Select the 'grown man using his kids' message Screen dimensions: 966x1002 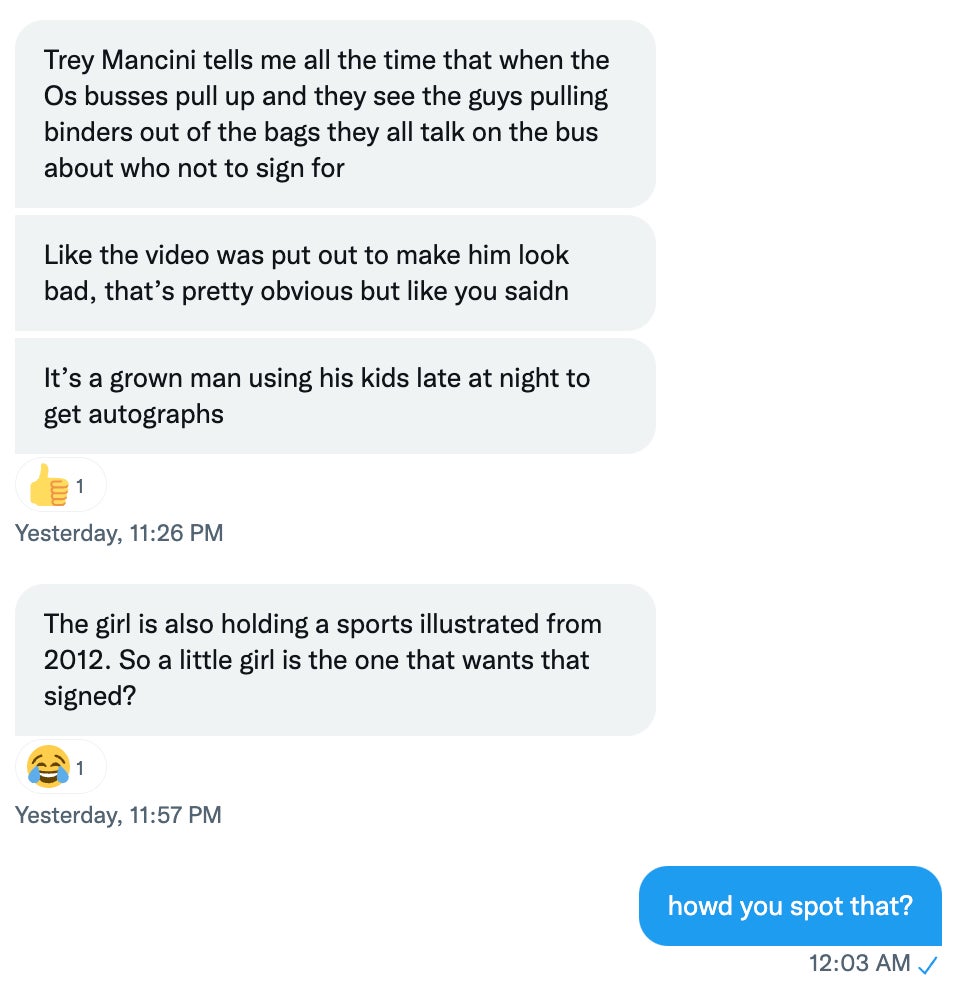335,396
